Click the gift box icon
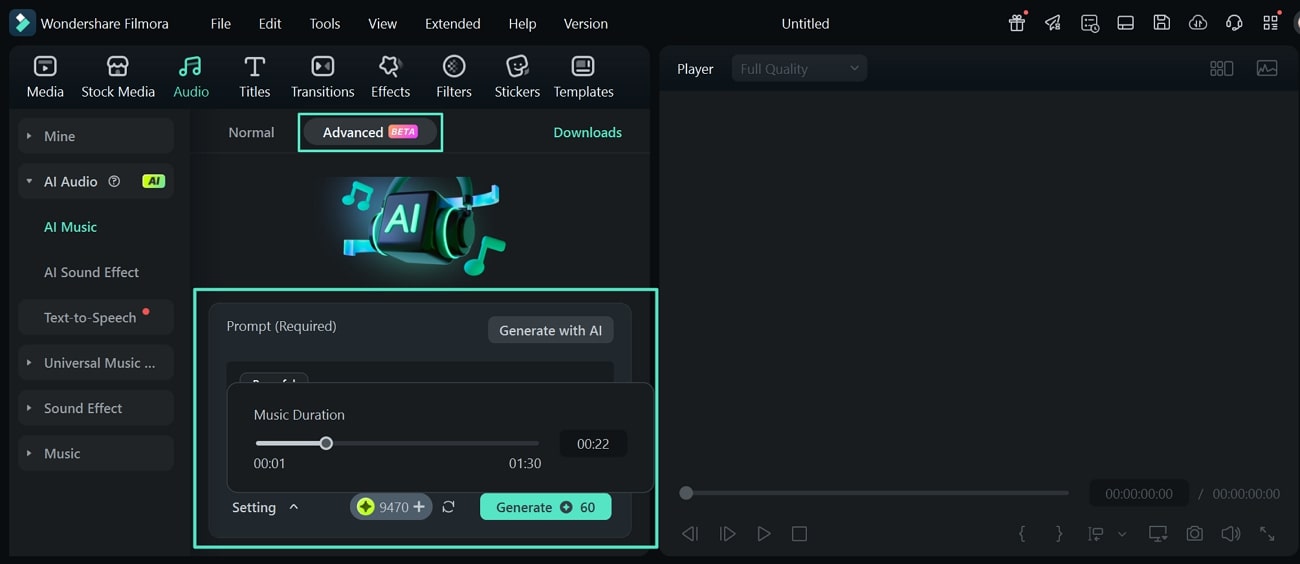1300x564 pixels. click(x=1017, y=23)
